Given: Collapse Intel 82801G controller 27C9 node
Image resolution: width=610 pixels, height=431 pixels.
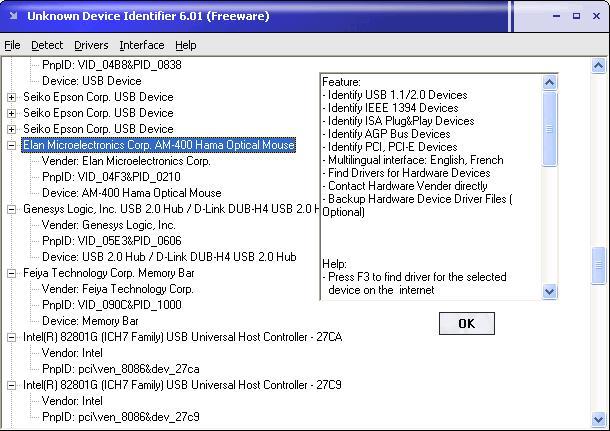Looking at the screenshot, I should 12,385.
